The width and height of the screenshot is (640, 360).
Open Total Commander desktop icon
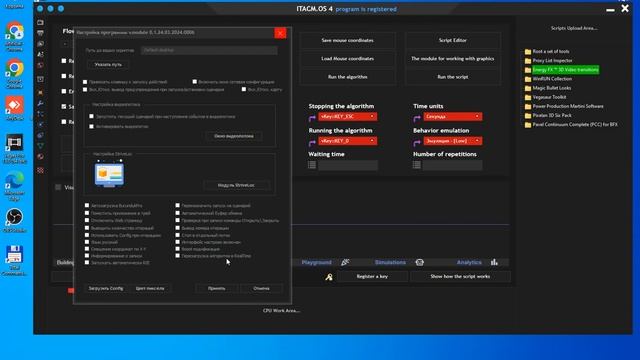[14, 260]
